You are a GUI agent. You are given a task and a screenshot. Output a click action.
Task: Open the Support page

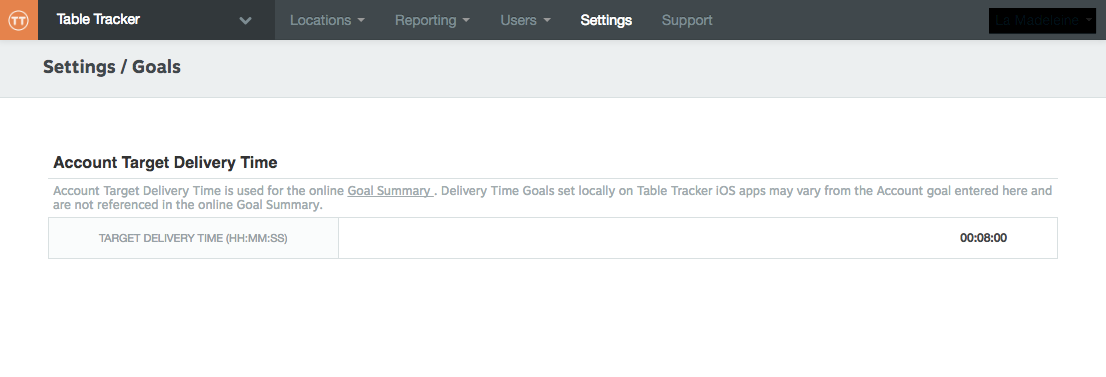click(687, 20)
